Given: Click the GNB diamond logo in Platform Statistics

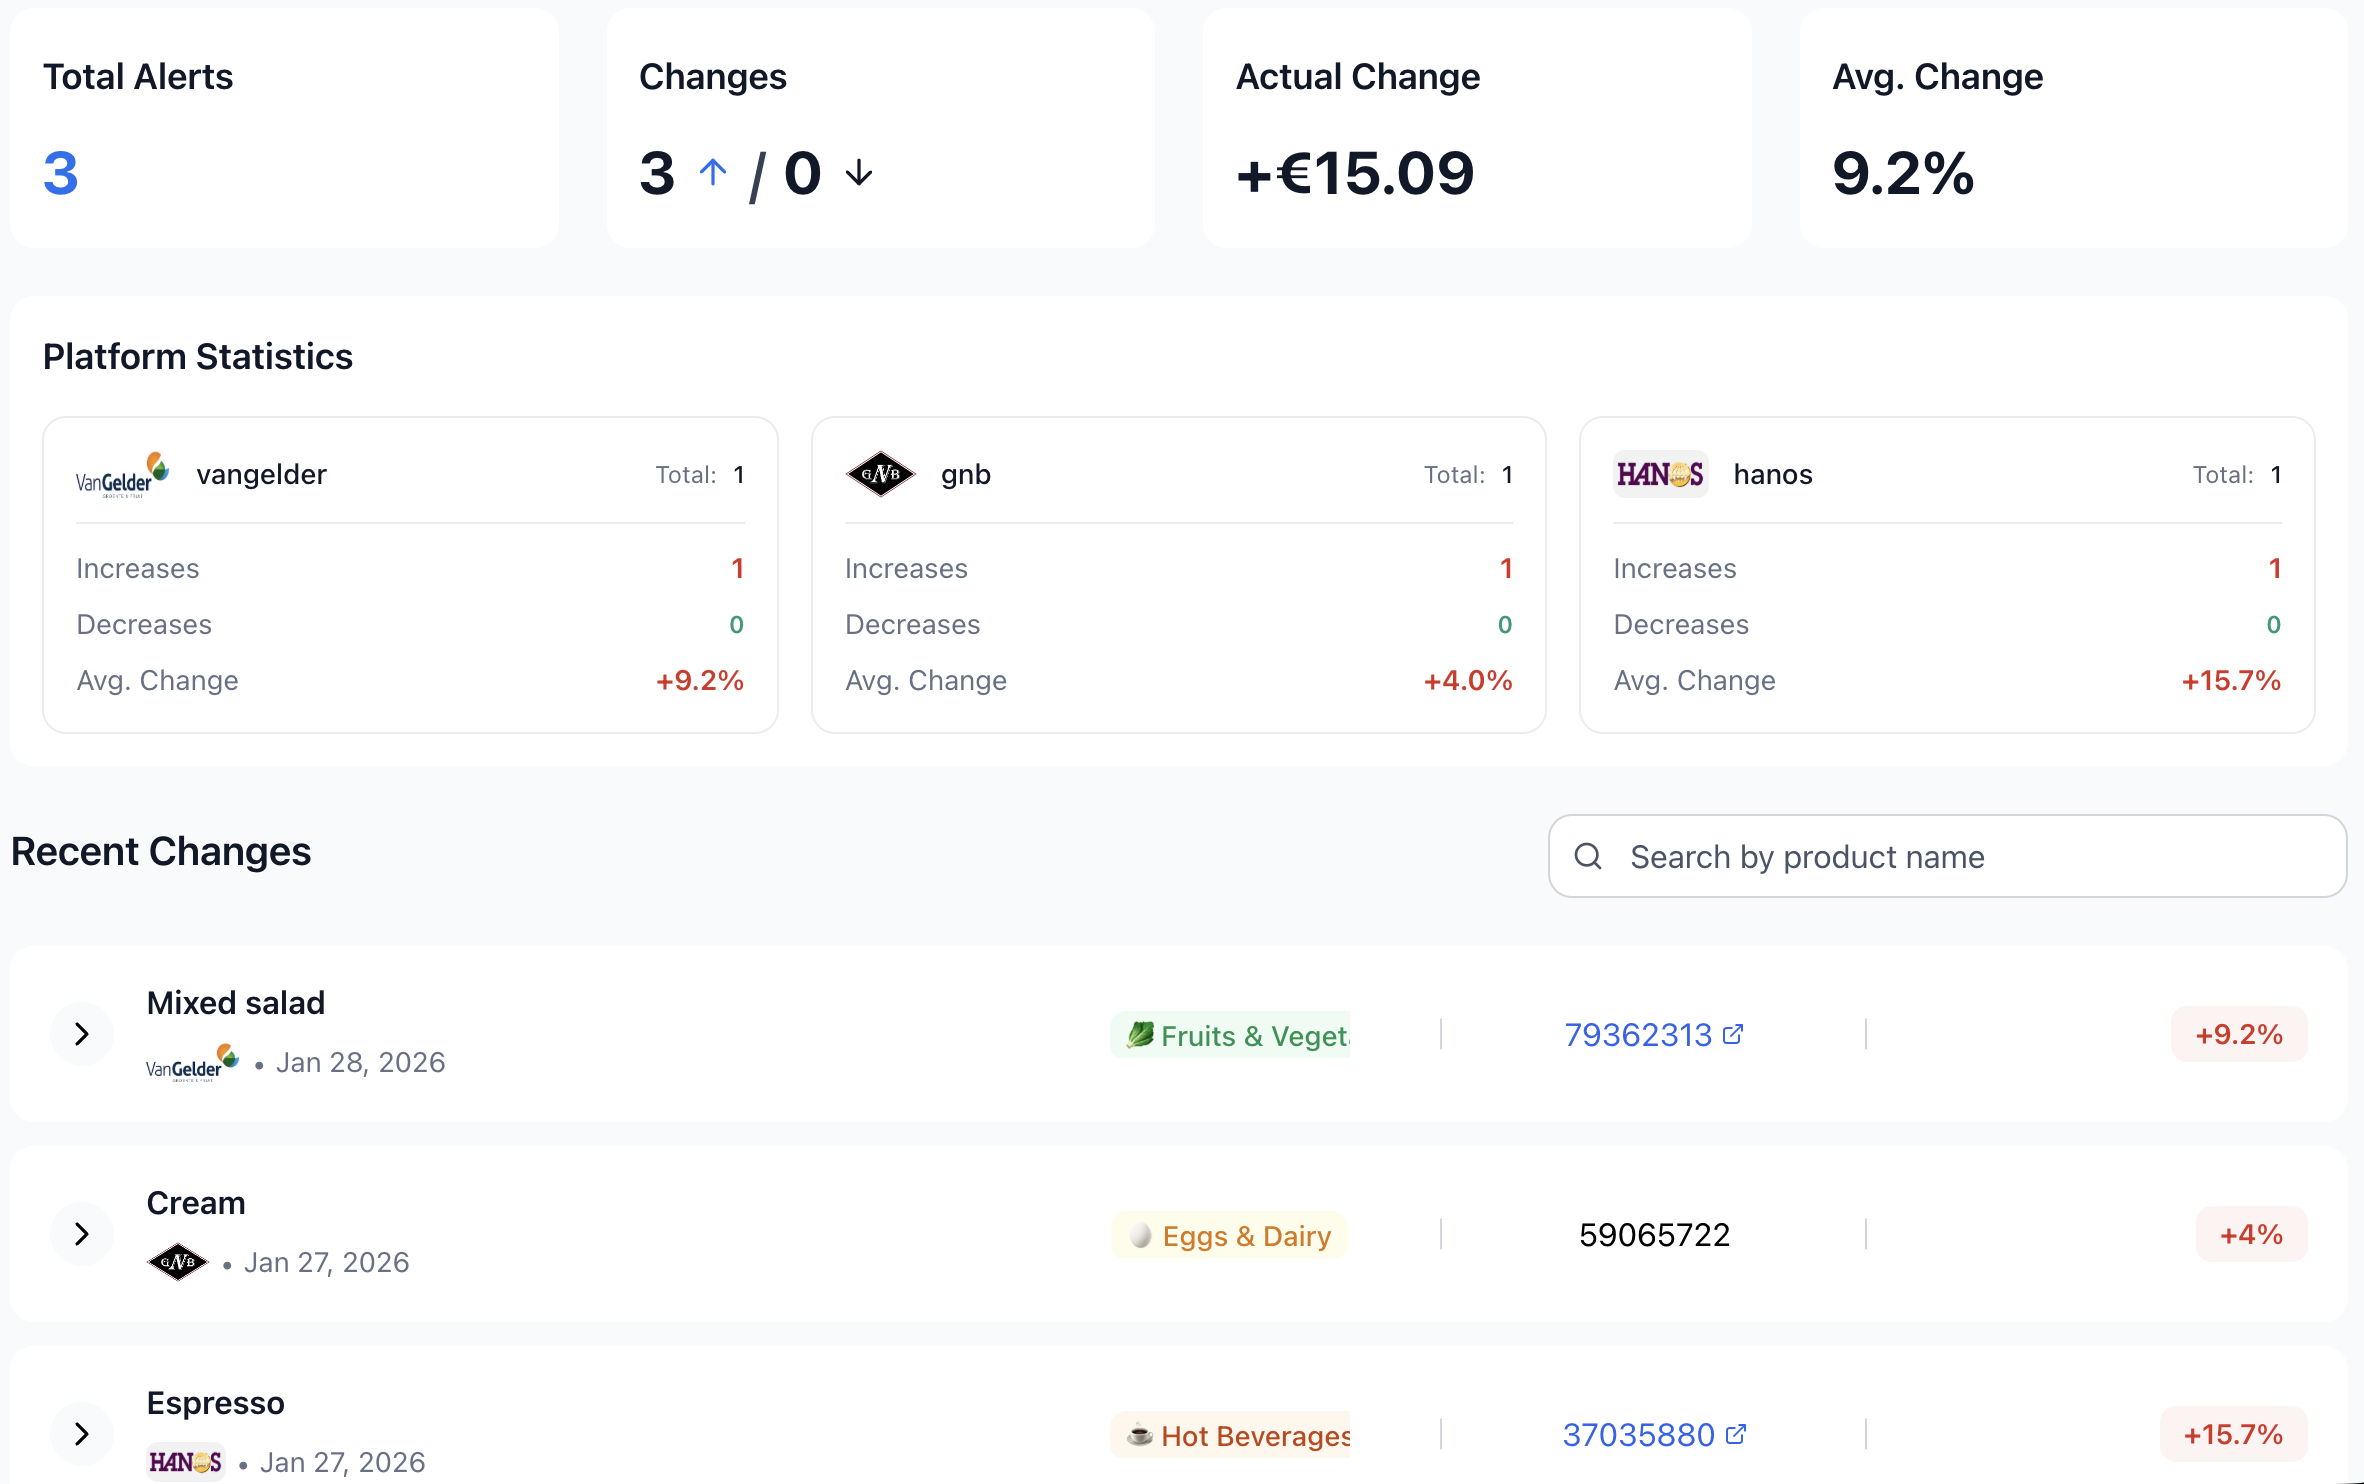Looking at the screenshot, I should pos(880,474).
